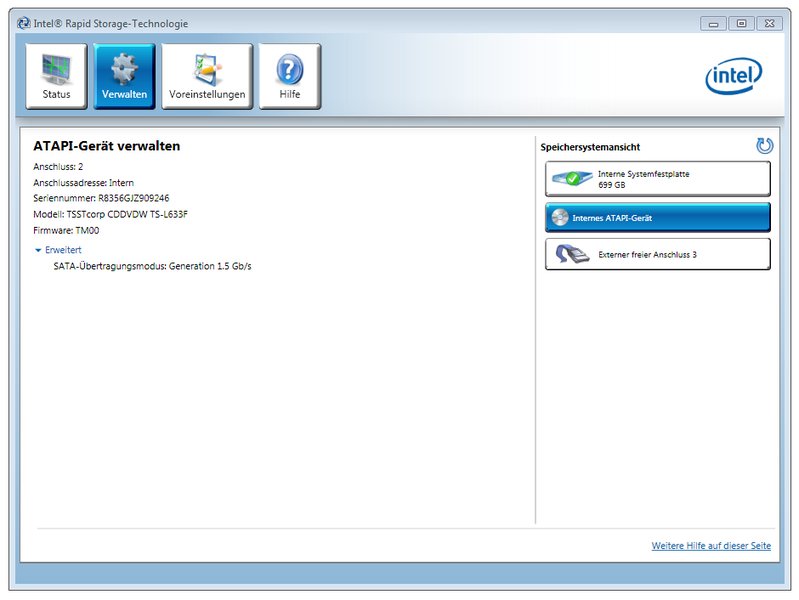
Task: Minimize the Intel Rapid Storage window
Action: click(713, 23)
